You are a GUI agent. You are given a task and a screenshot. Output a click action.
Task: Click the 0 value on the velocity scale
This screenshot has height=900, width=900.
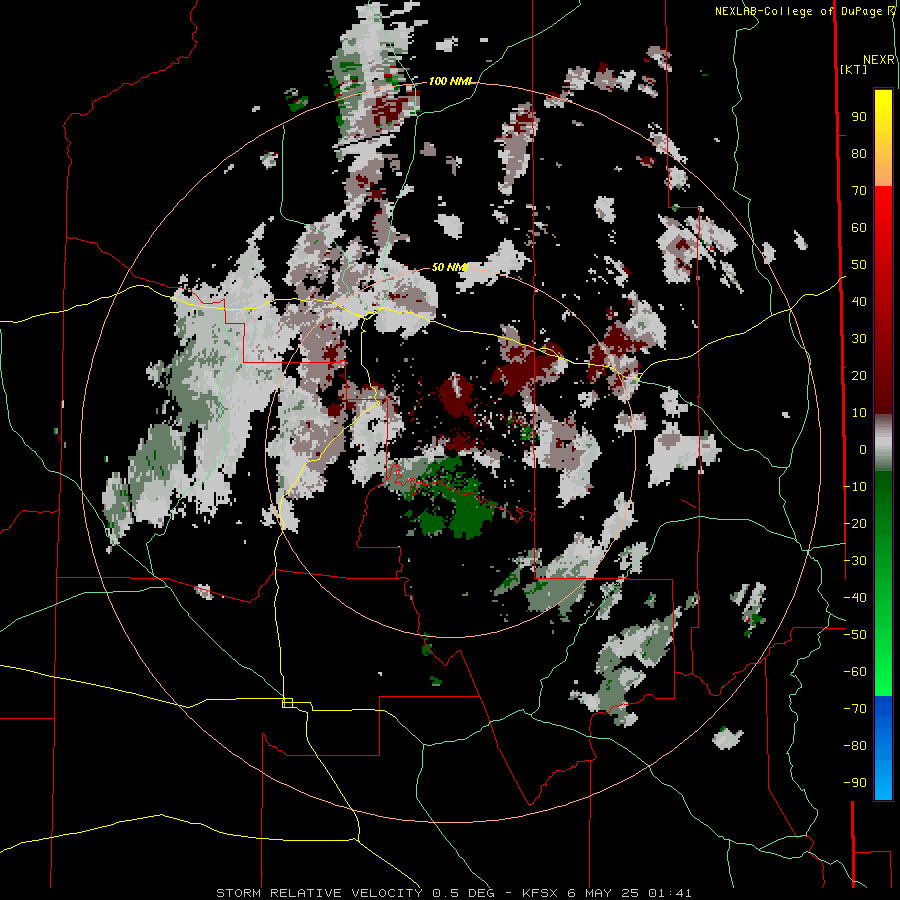coord(863,449)
